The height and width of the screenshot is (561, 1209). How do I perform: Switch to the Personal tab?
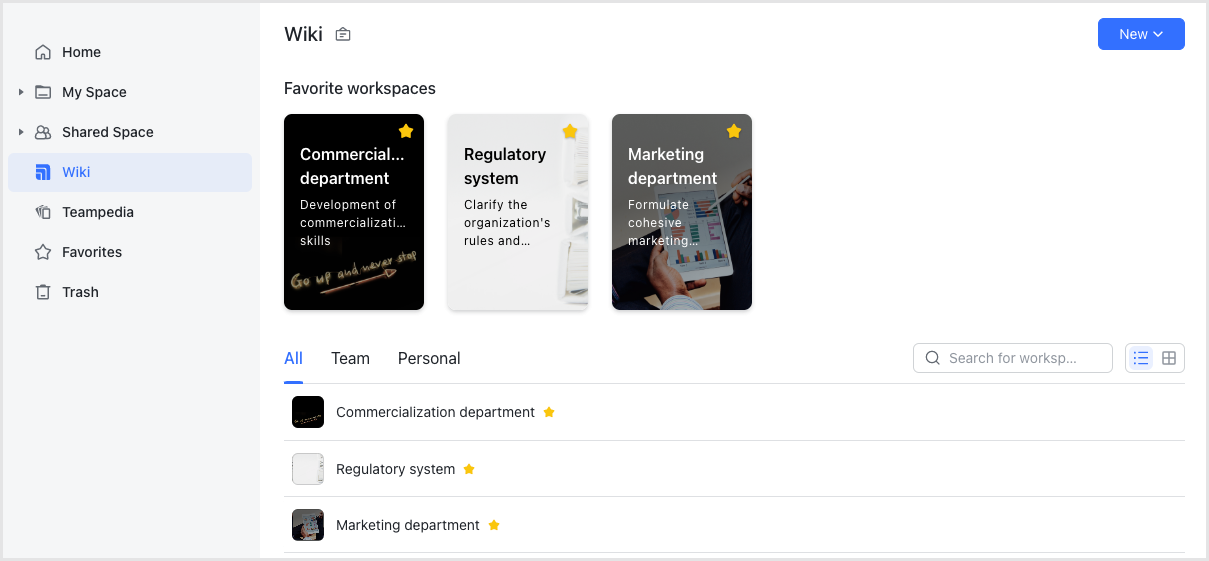tap(429, 358)
